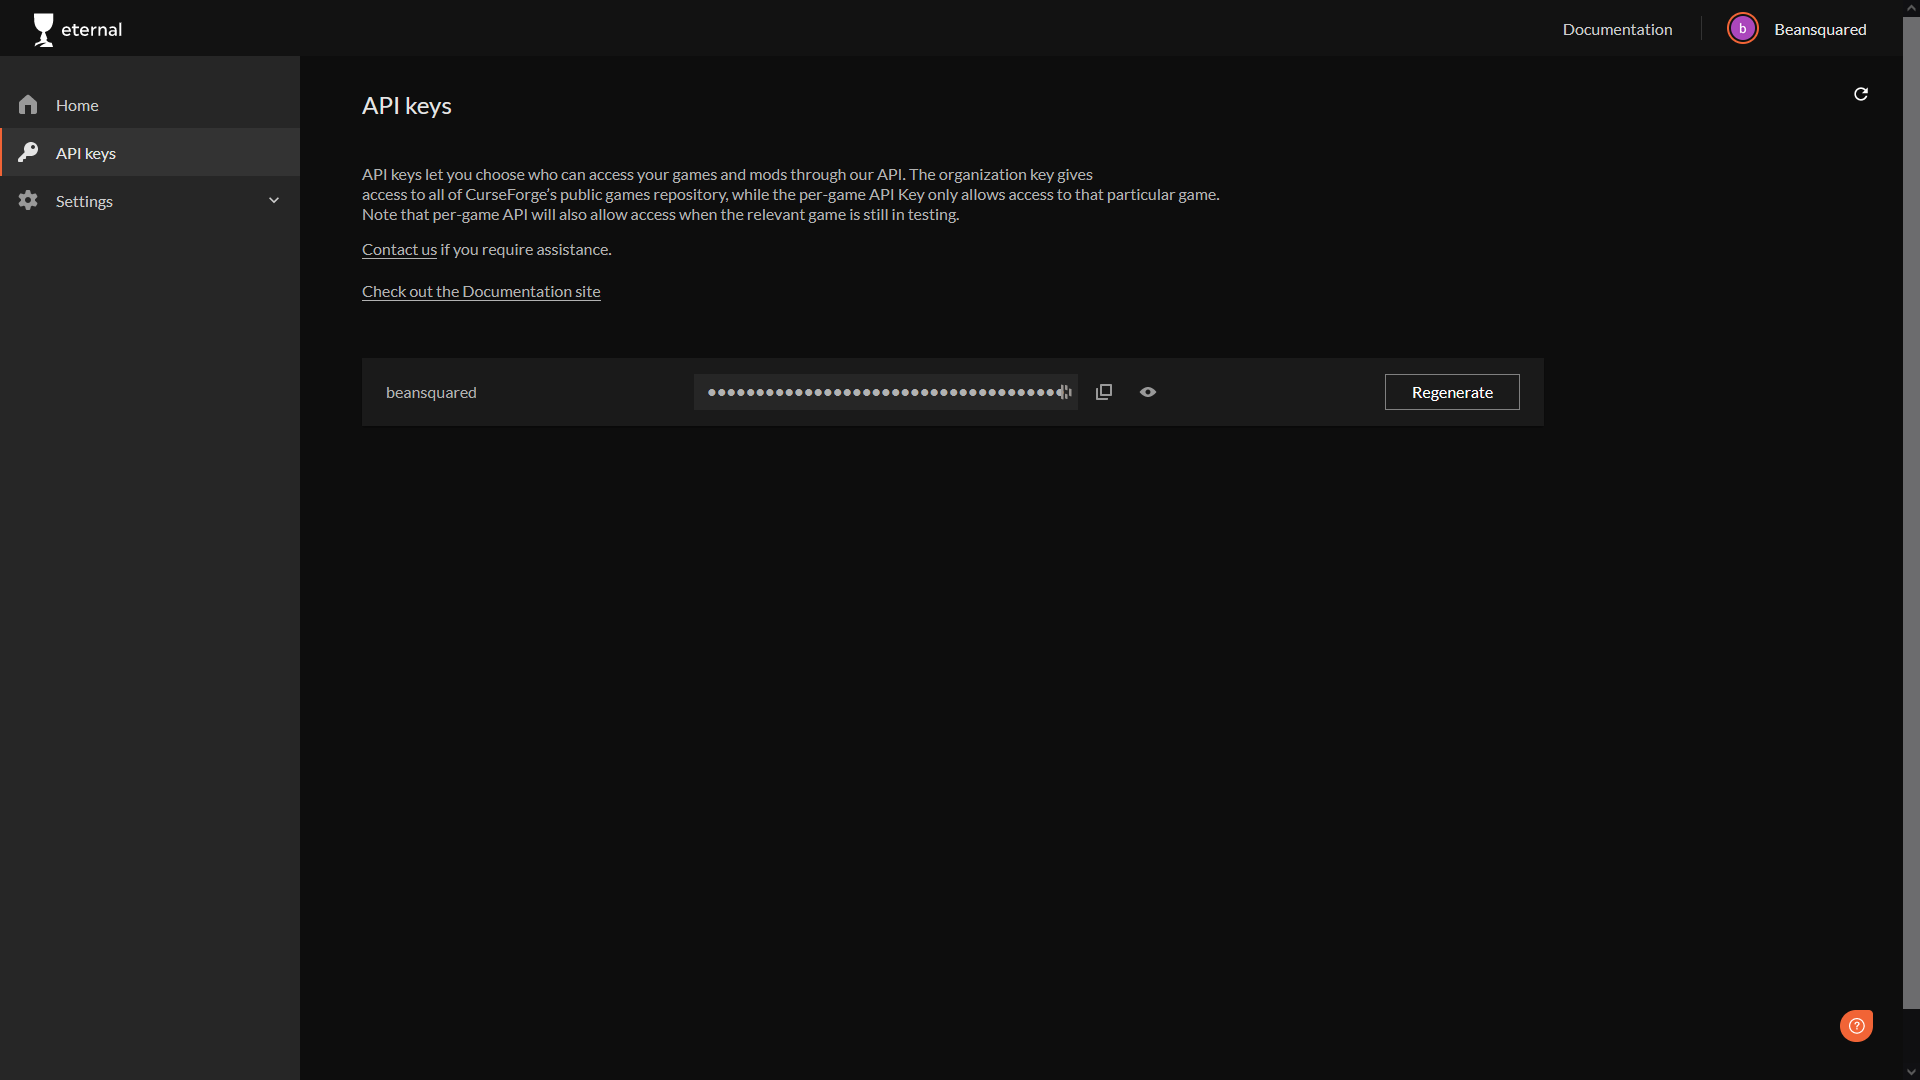
Task: Refresh the page using the reload icon
Action: click(1861, 93)
